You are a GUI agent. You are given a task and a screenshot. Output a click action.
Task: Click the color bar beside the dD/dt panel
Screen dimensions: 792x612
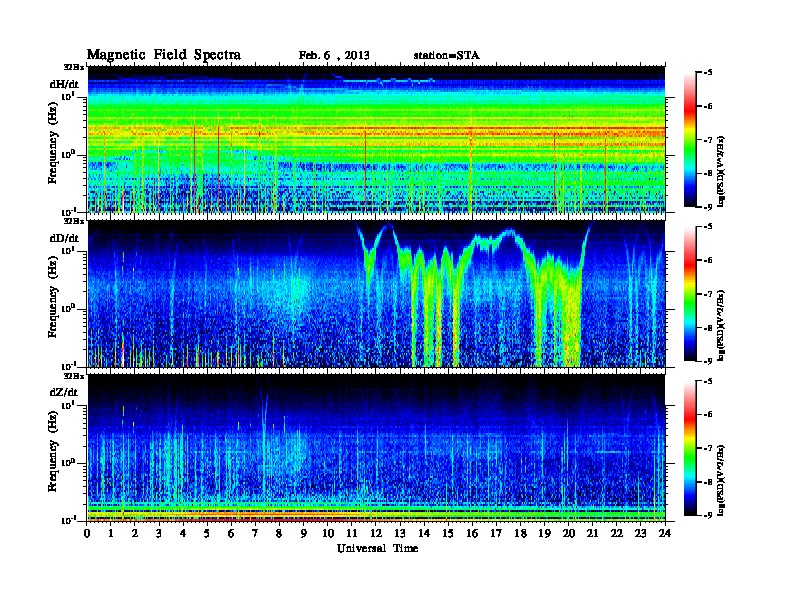(690, 294)
